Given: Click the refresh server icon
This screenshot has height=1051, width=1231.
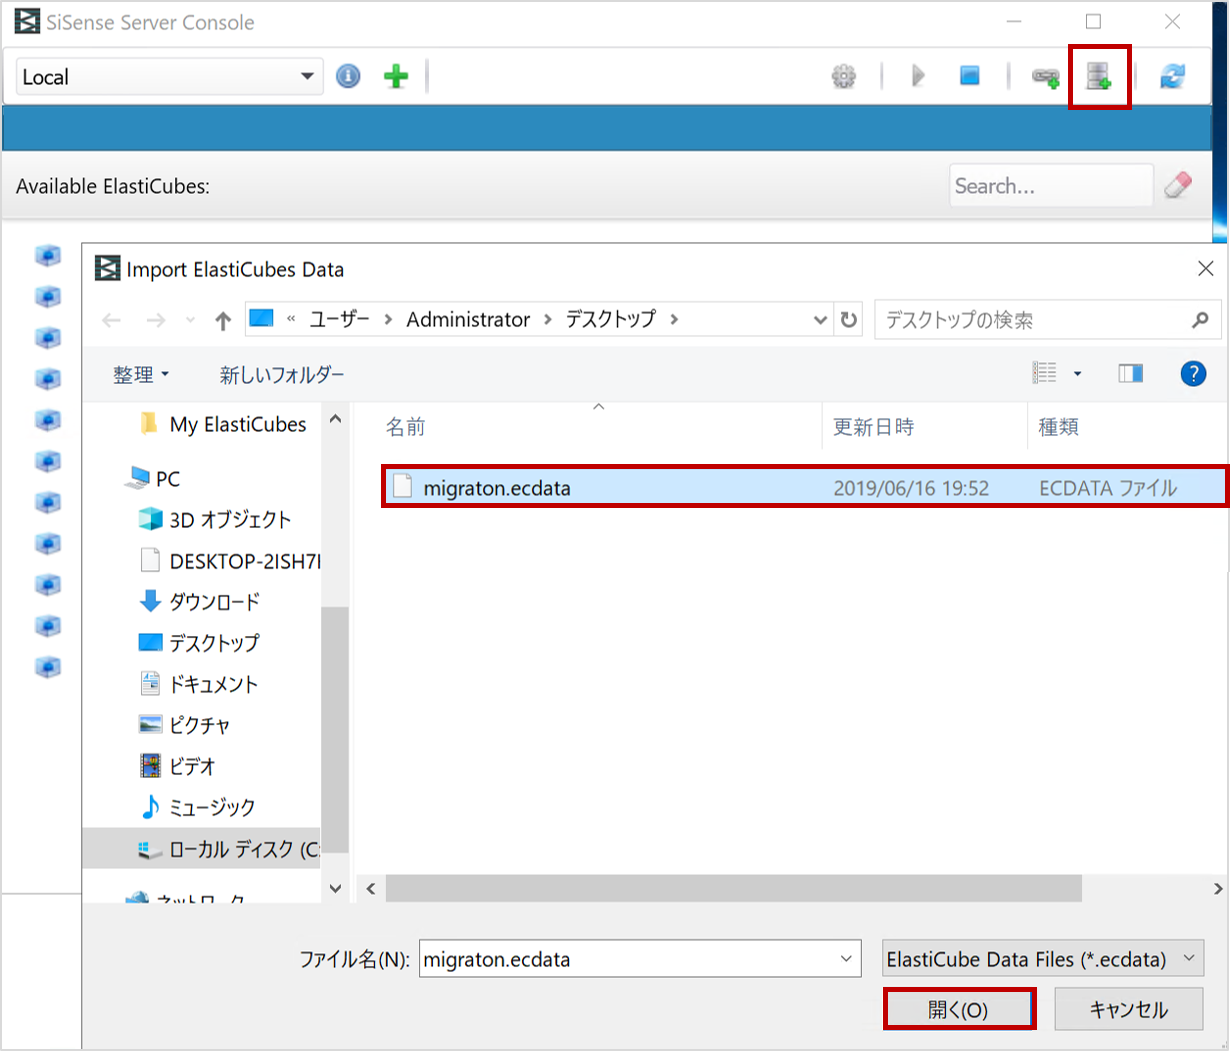Looking at the screenshot, I should tap(1172, 76).
